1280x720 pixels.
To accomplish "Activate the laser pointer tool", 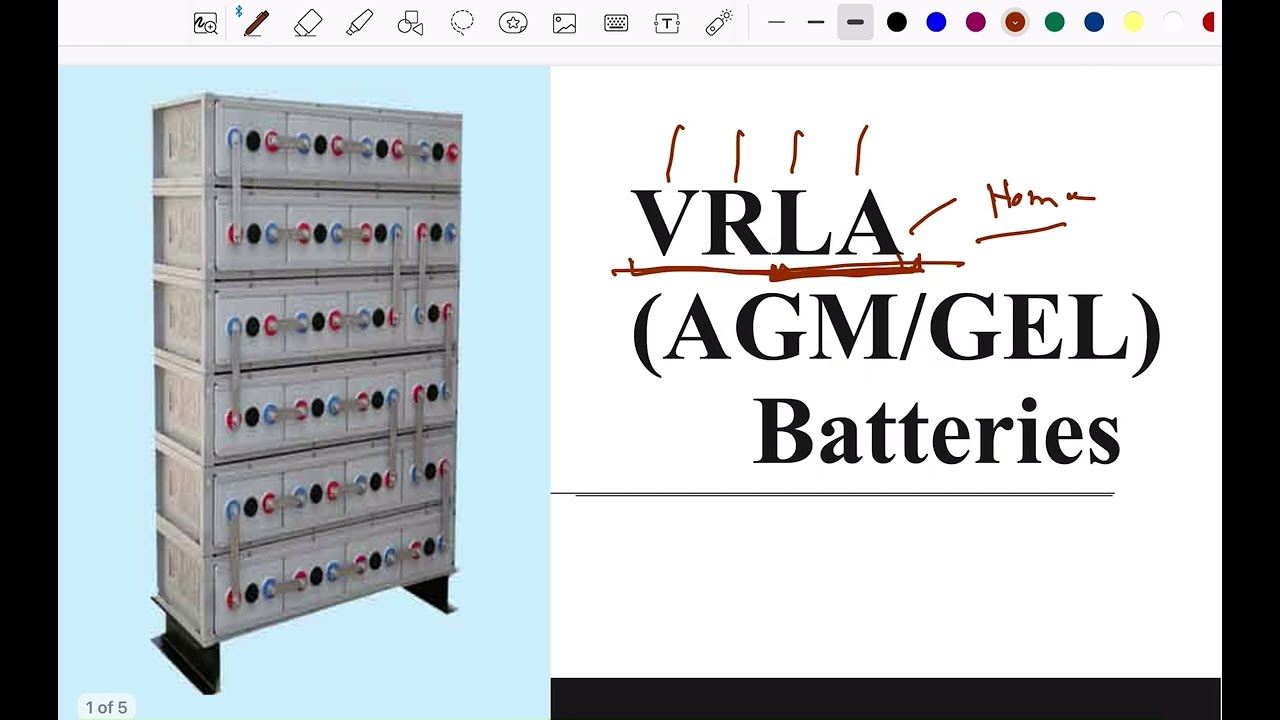I will pyautogui.click(x=718, y=23).
